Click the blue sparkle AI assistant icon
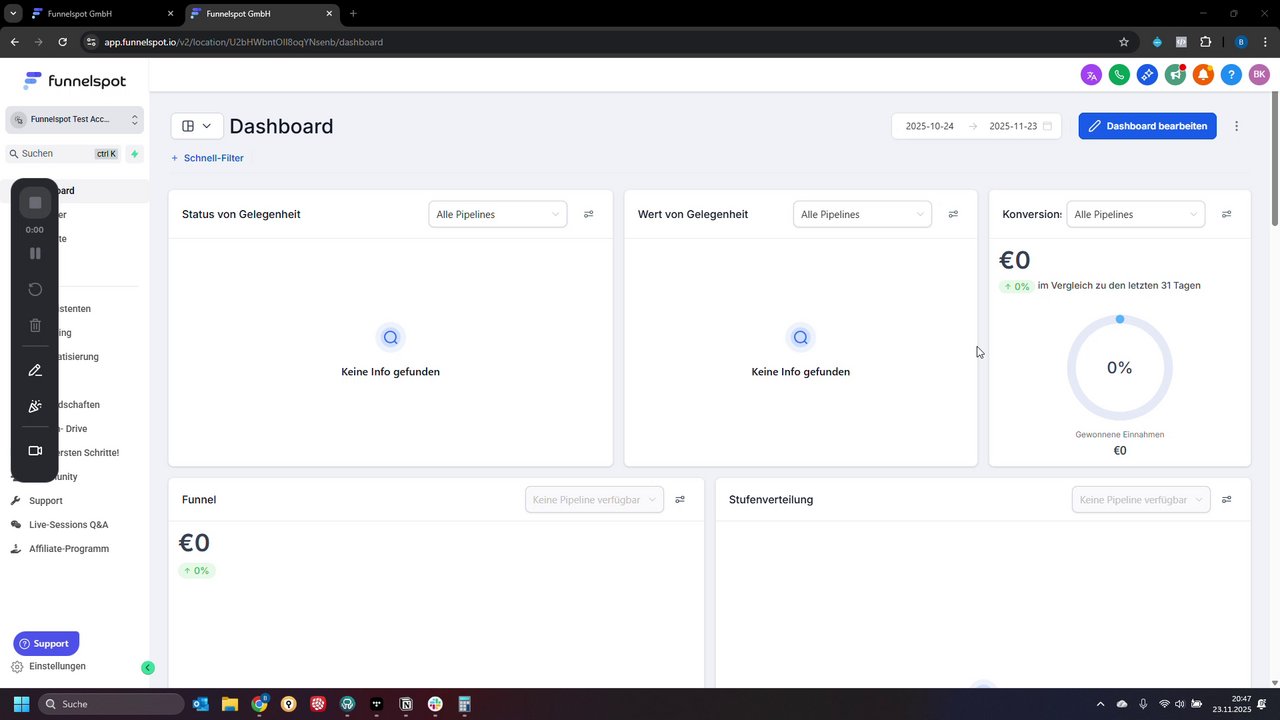The image size is (1280, 720). pos(1147,75)
